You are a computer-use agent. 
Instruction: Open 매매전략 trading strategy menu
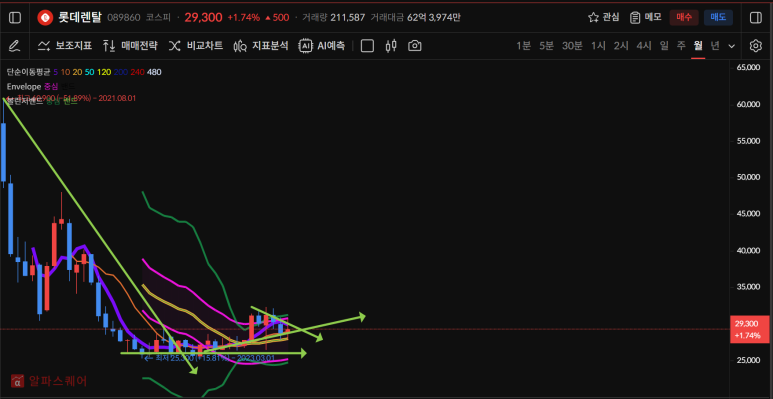point(130,46)
